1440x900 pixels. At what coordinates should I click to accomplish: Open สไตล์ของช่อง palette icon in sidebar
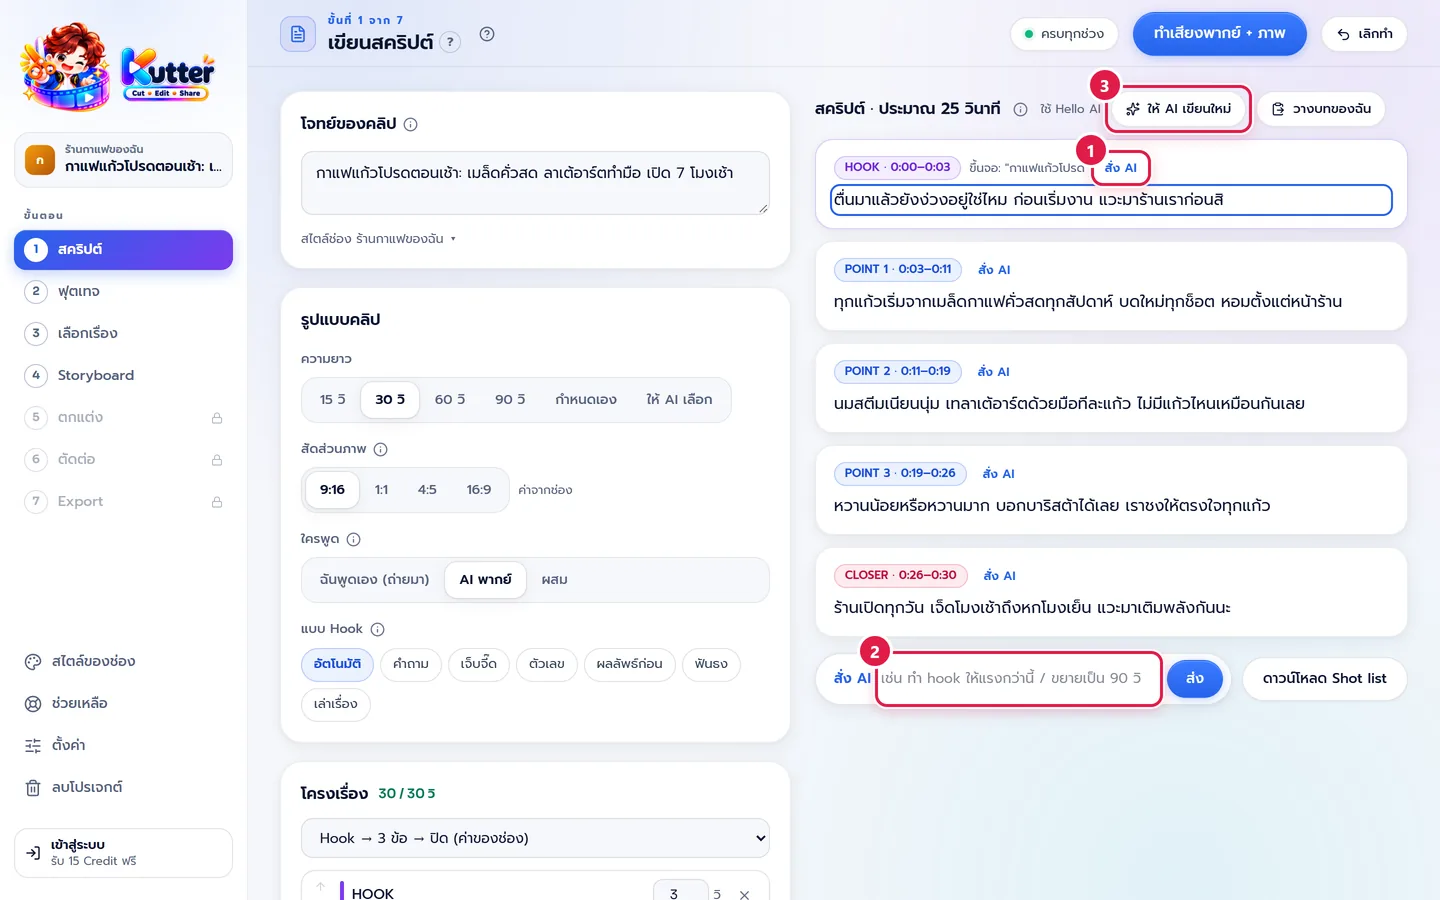coord(33,662)
